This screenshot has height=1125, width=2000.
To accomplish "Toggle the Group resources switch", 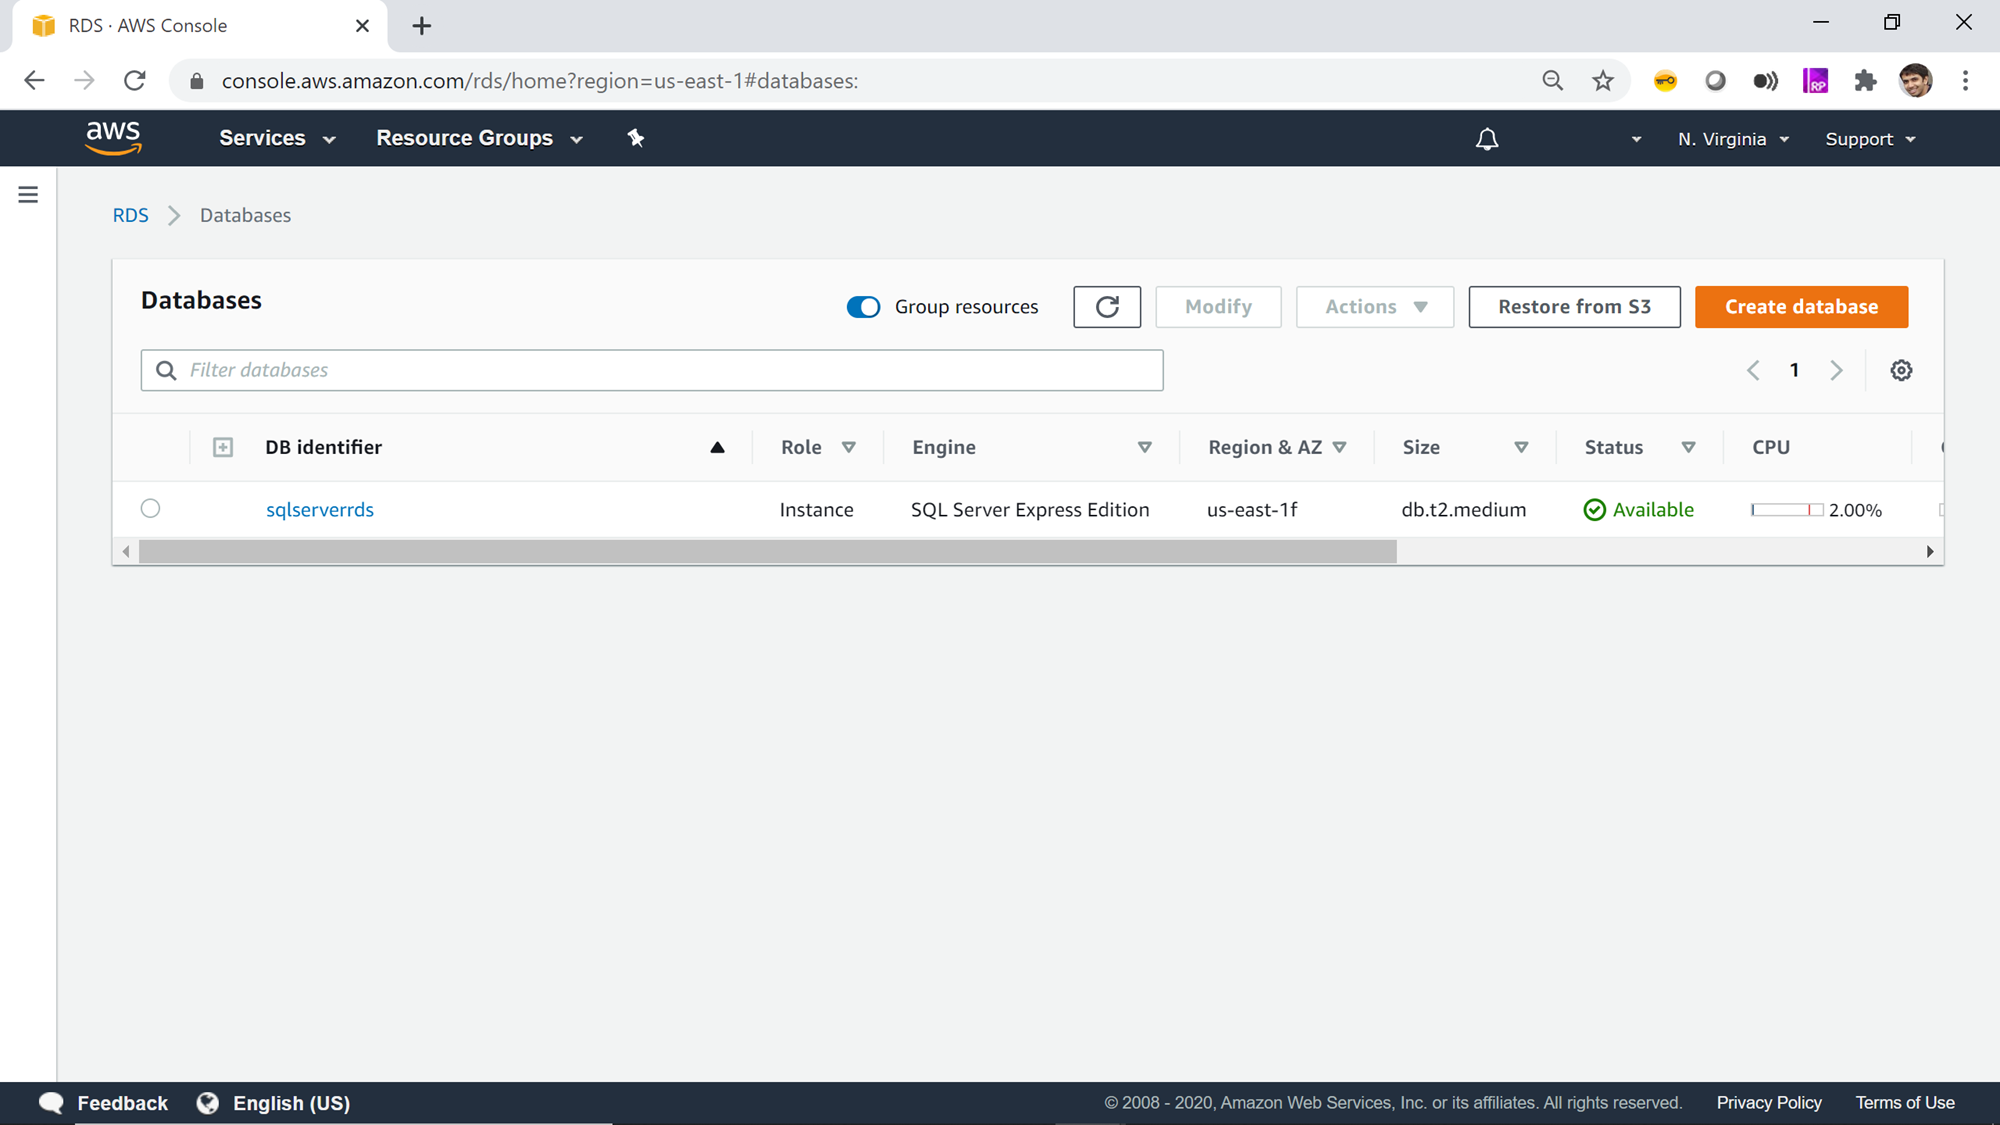I will 863,307.
